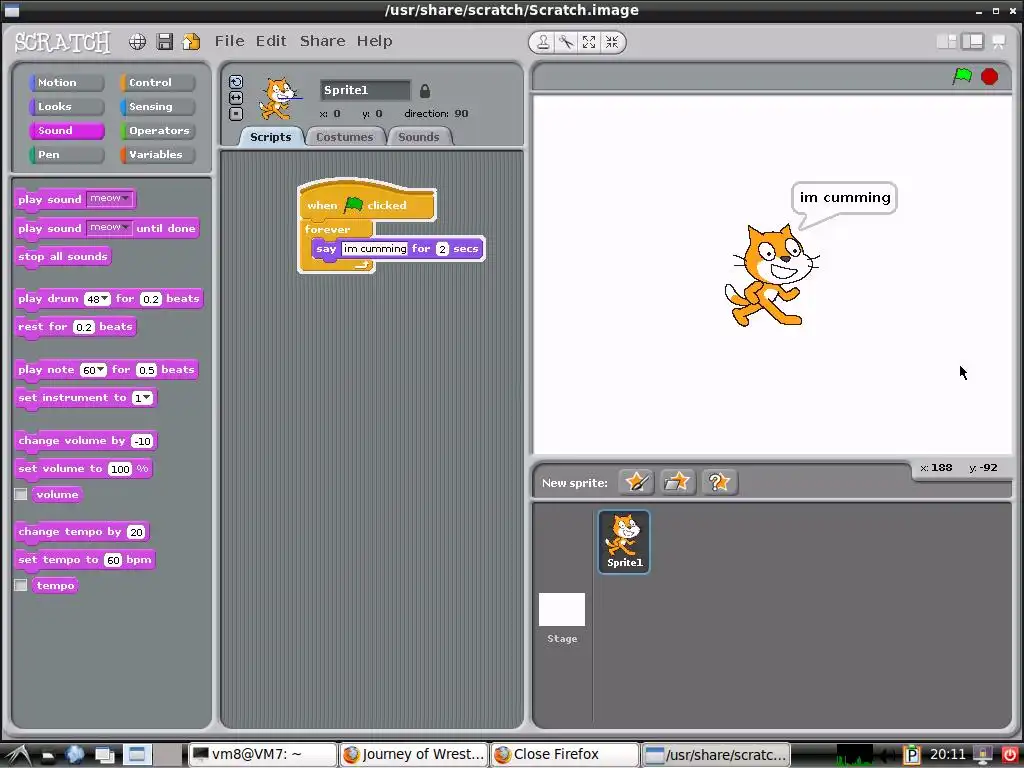The height and width of the screenshot is (768, 1024).
Task: Select the Shrink sprite tool
Action: [x=612, y=42]
